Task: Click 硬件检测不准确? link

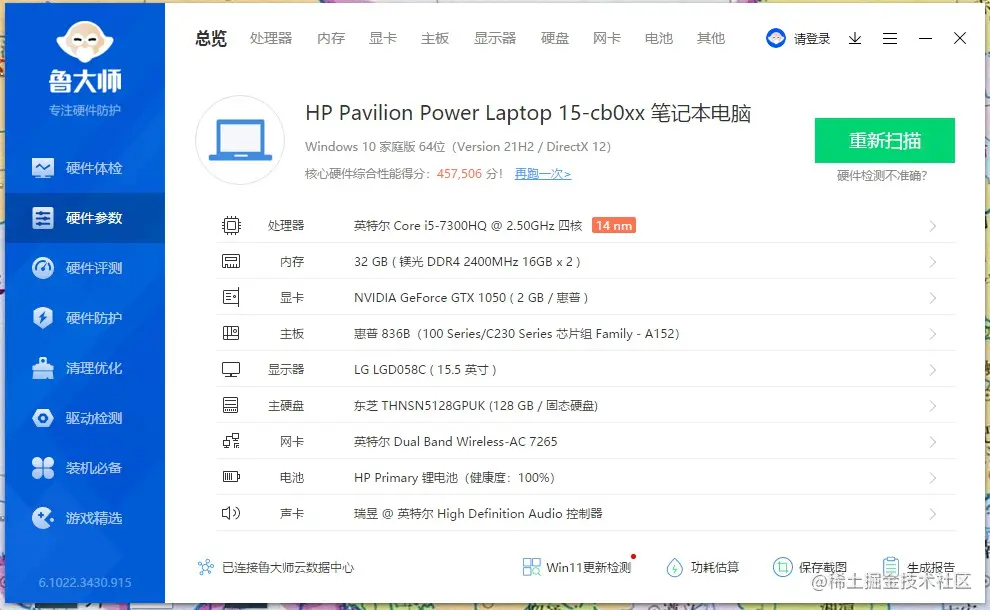Action: pos(881,176)
